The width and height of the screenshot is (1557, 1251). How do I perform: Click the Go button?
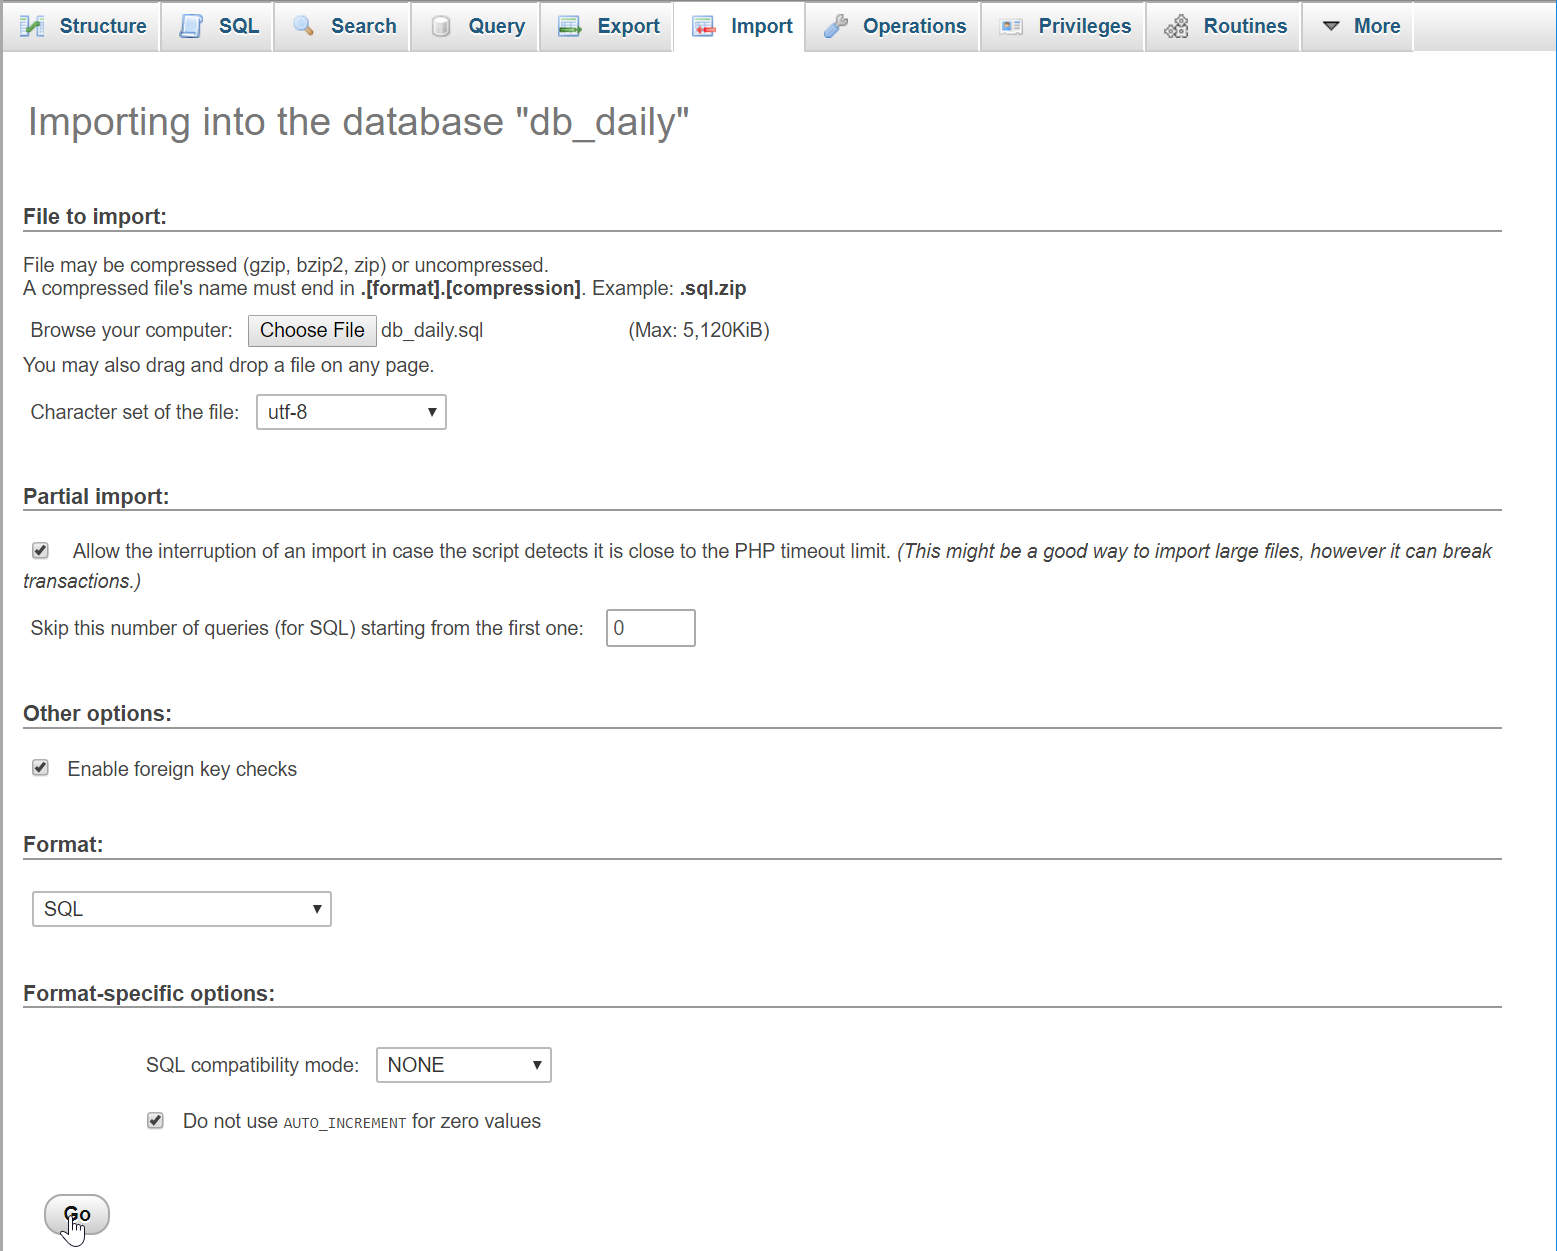tap(77, 1215)
